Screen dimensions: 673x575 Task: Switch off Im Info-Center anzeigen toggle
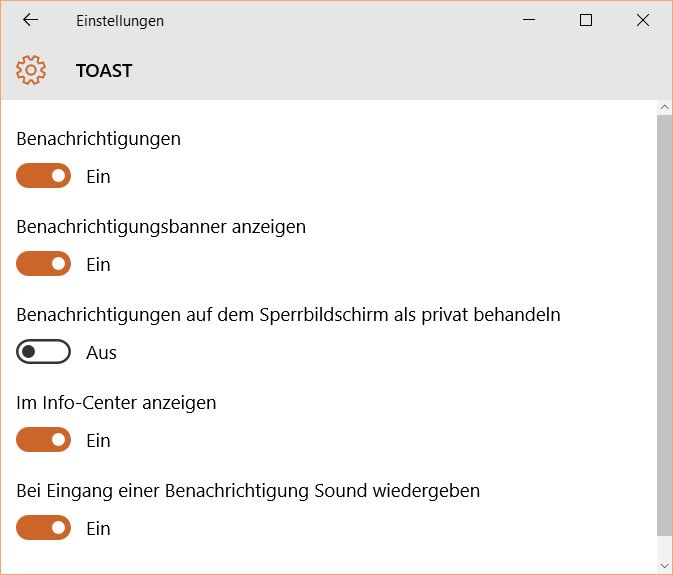coord(44,440)
